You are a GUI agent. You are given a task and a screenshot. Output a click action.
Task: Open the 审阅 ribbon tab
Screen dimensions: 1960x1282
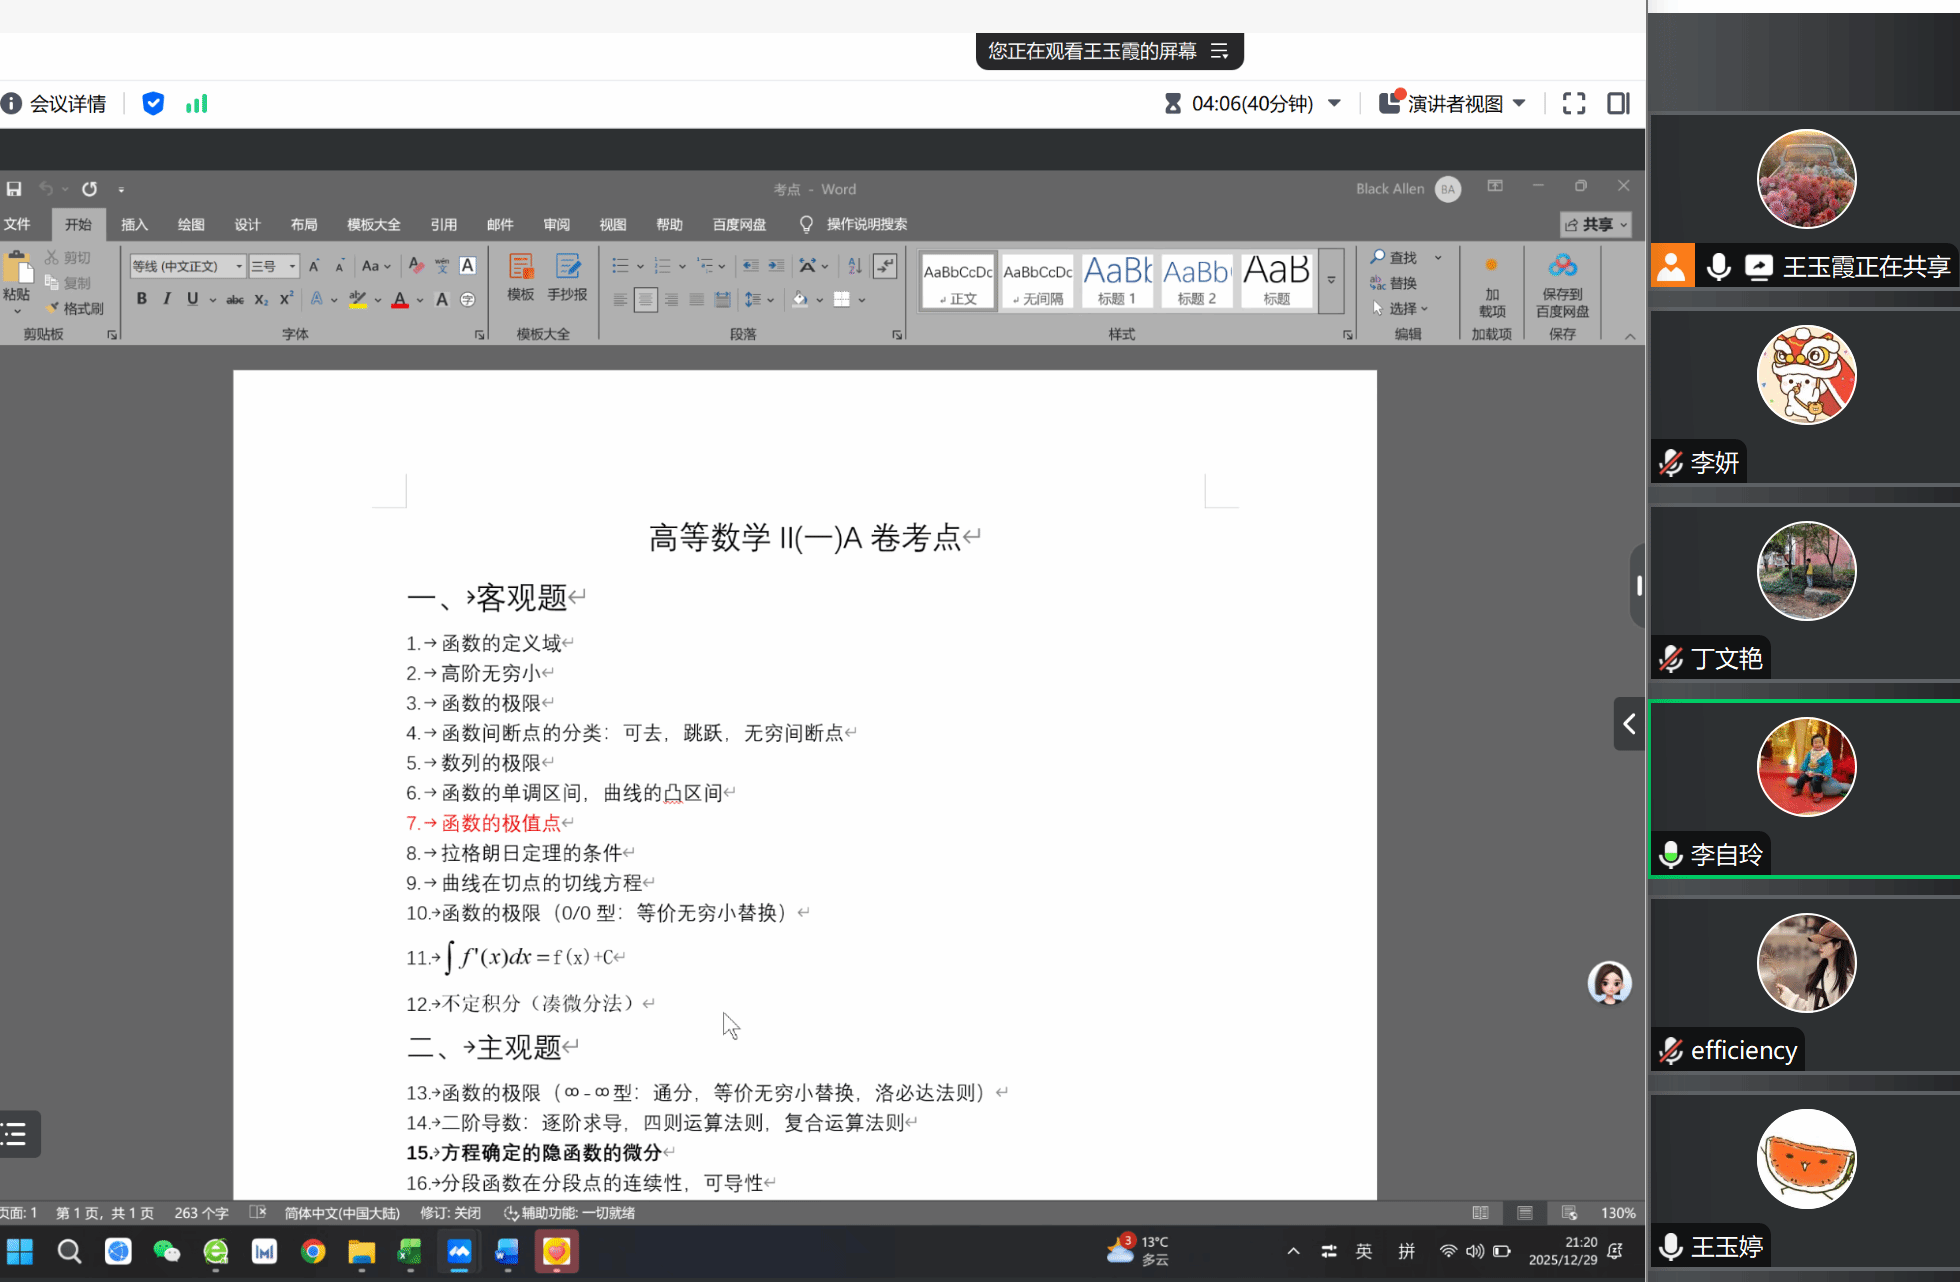(556, 224)
